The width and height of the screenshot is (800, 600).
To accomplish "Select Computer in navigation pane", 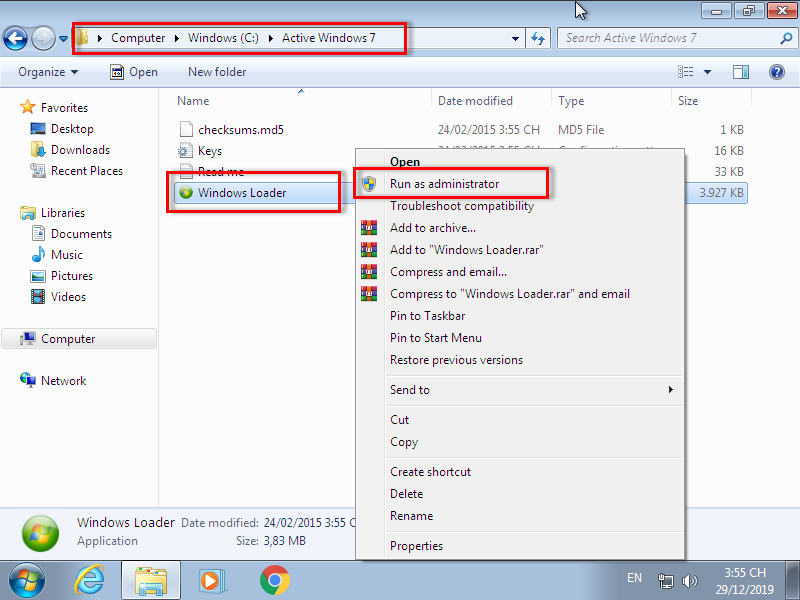I will pos(79,339).
